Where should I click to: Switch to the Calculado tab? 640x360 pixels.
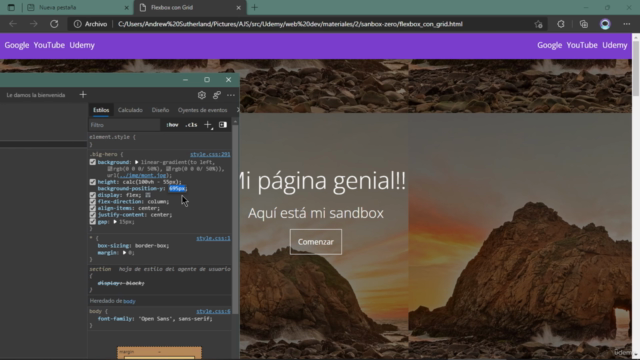[130, 110]
